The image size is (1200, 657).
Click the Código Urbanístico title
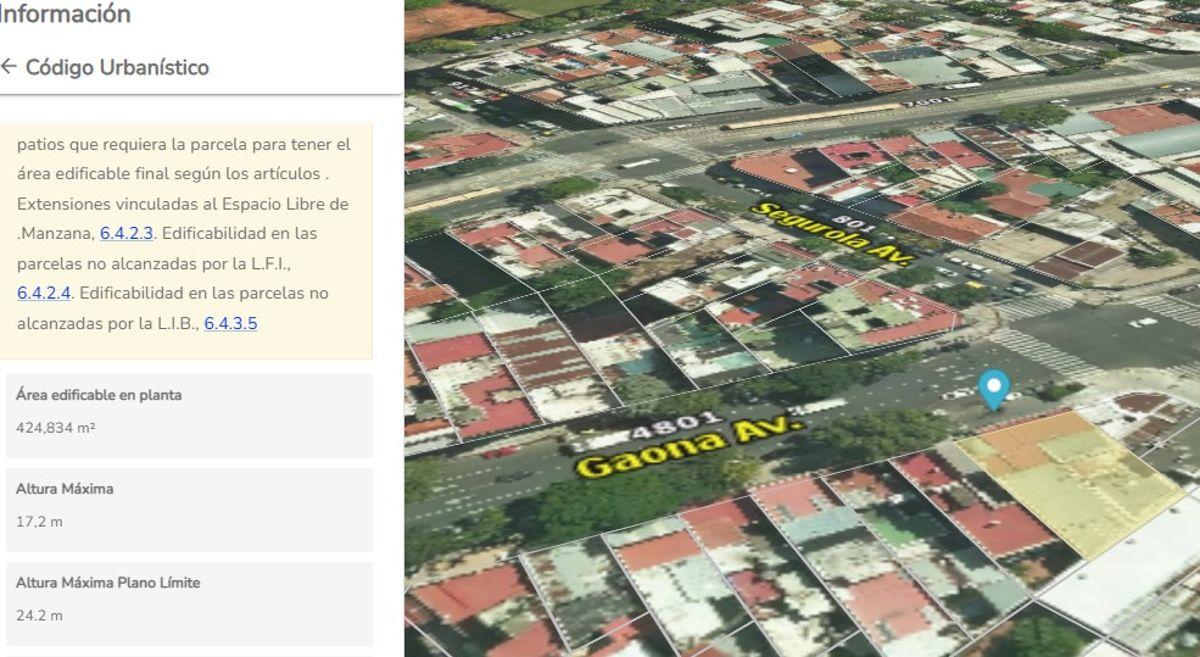(x=117, y=67)
